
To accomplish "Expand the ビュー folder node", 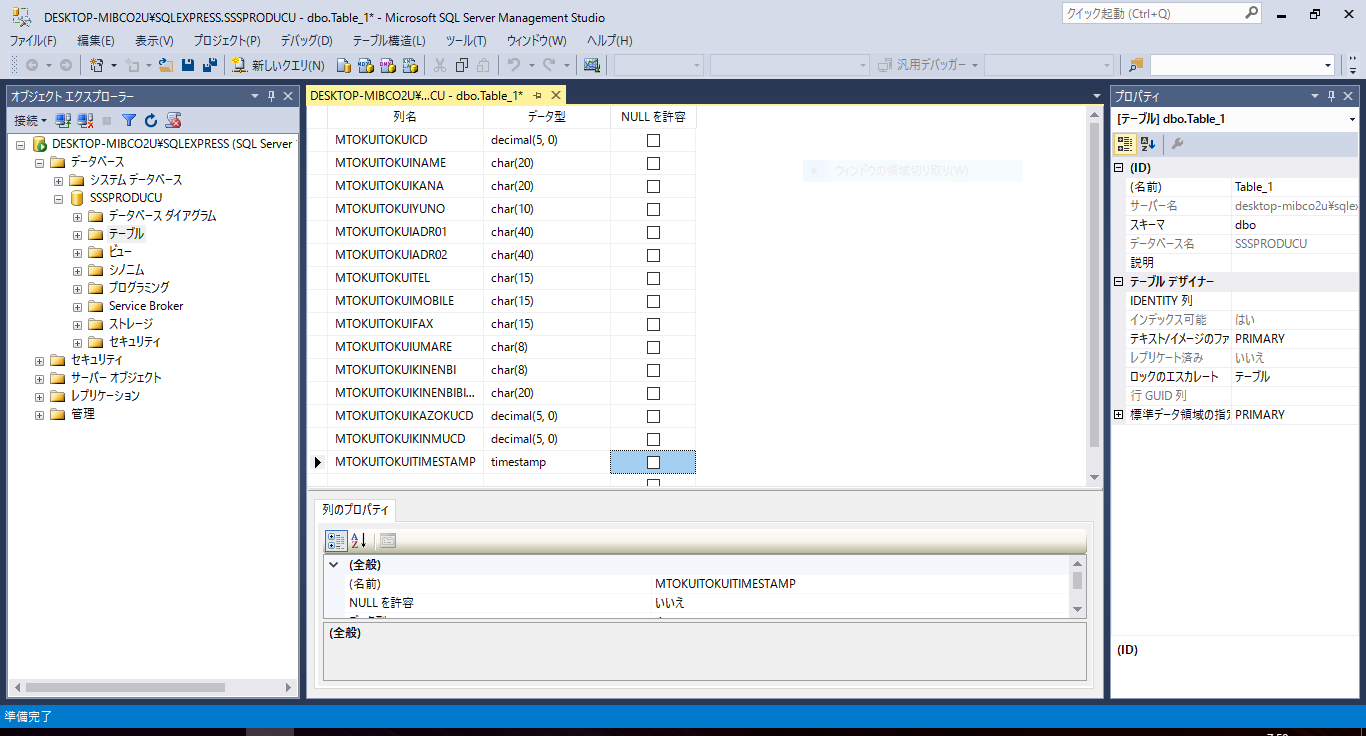I will tap(77, 252).
